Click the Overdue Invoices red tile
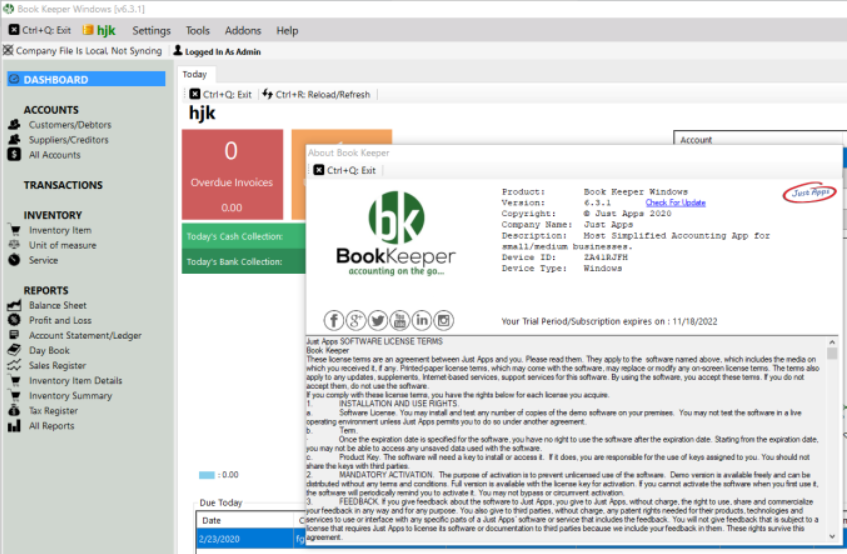 [x=232, y=174]
